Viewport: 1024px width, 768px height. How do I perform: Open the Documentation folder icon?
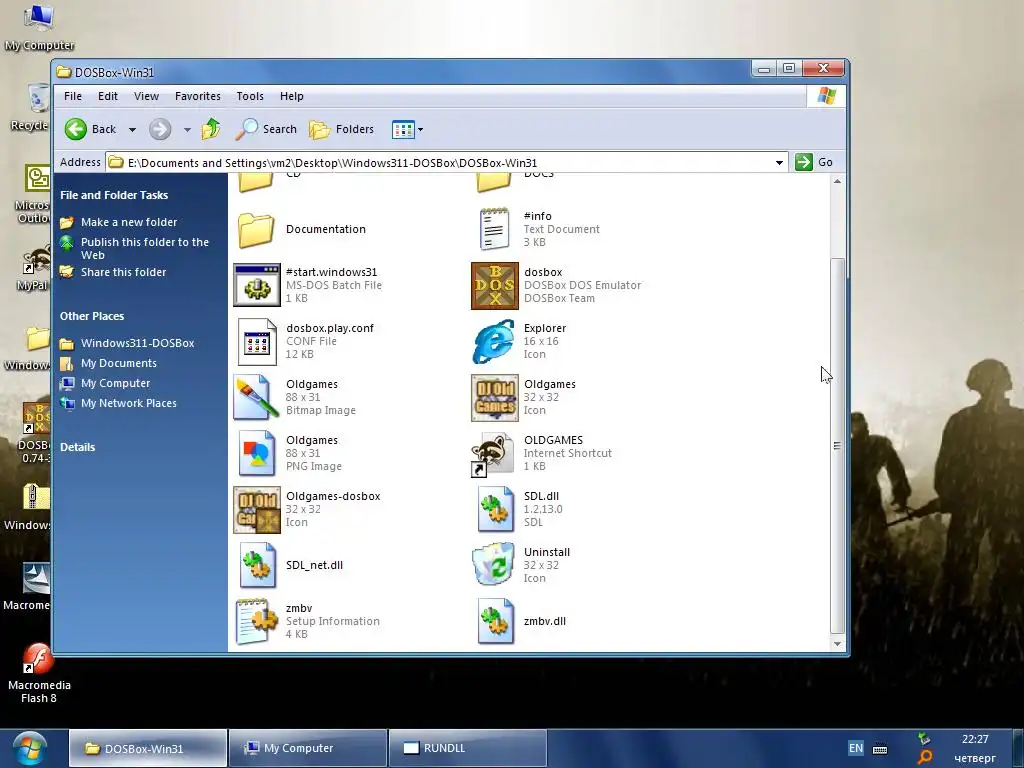[x=255, y=230]
